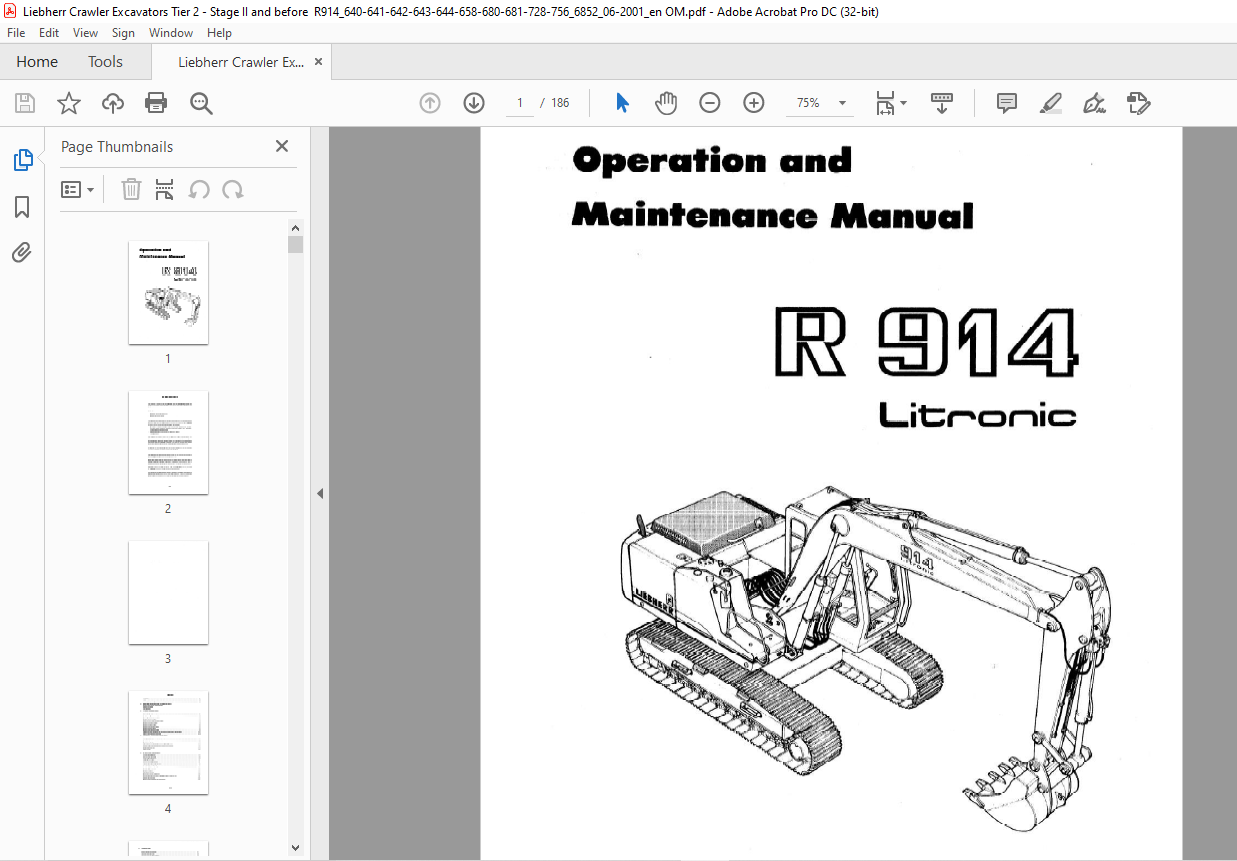Close the Liebherr Crawler document tab
1237x861 pixels.
pos(319,62)
